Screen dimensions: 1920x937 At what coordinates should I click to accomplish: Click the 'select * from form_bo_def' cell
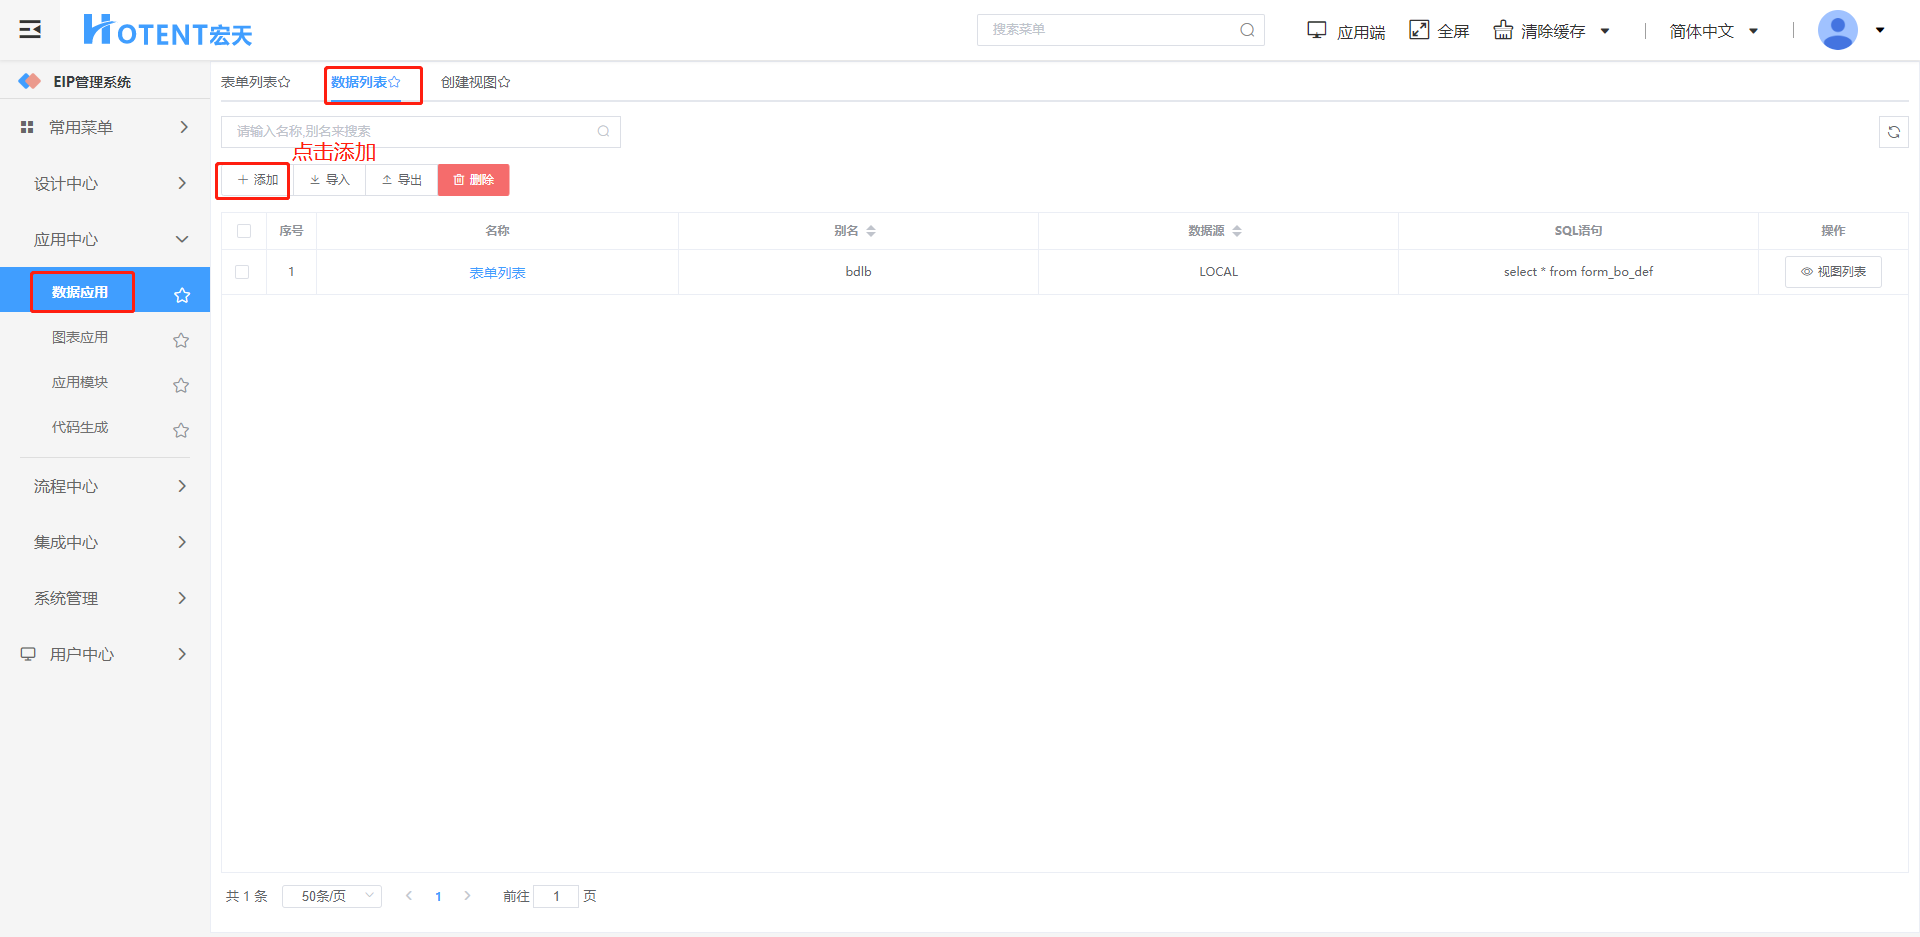click(x=1578, y=272)
